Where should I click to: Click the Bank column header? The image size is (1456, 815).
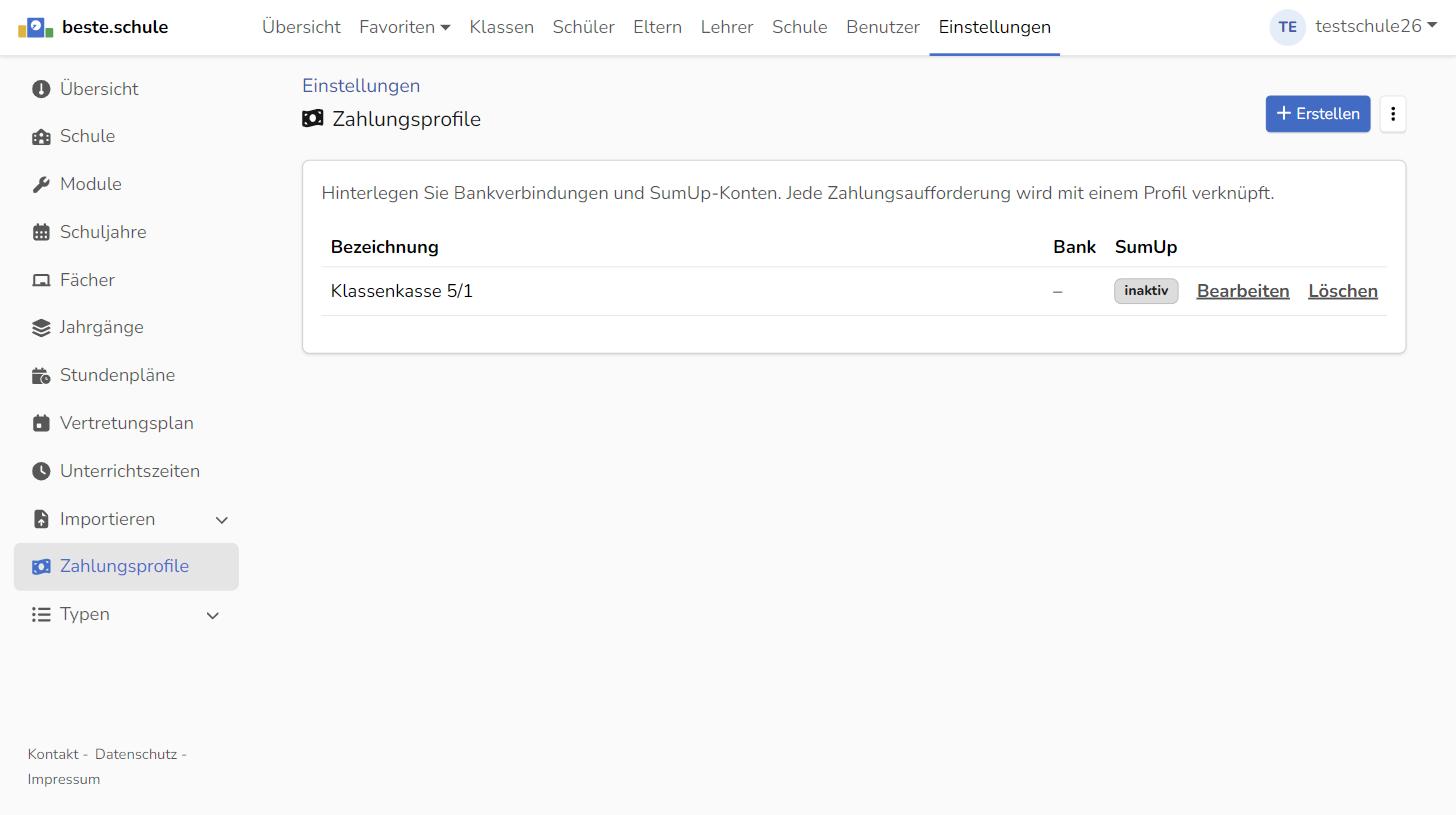(x=1075, y=247)
